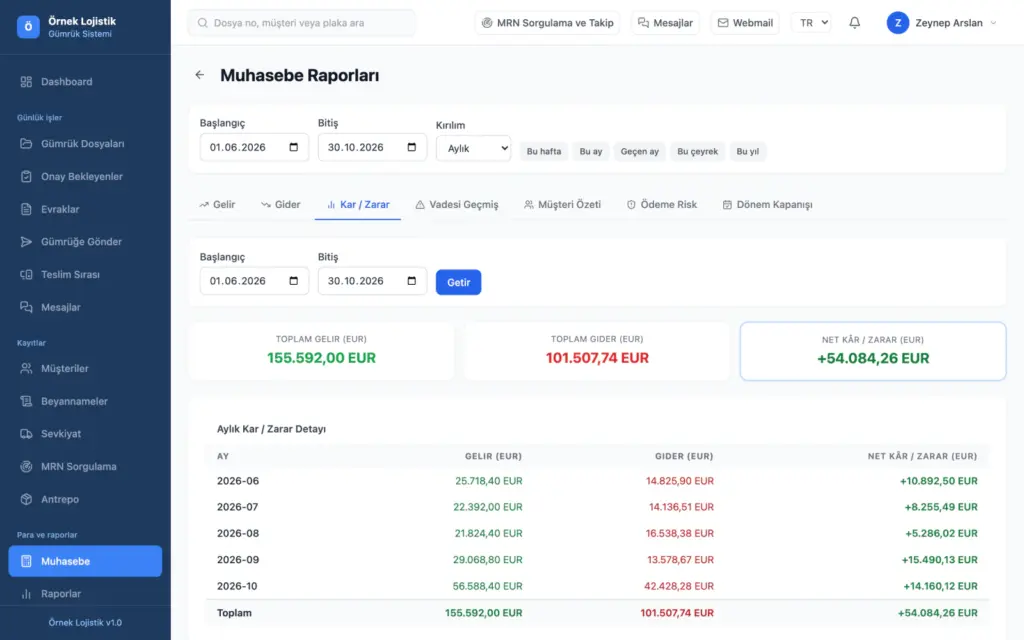Viewport: 1024px width, 640px height.
Task: Open calendar picker on Kar/Zarar Bitiş date
Action: [412, 281]
